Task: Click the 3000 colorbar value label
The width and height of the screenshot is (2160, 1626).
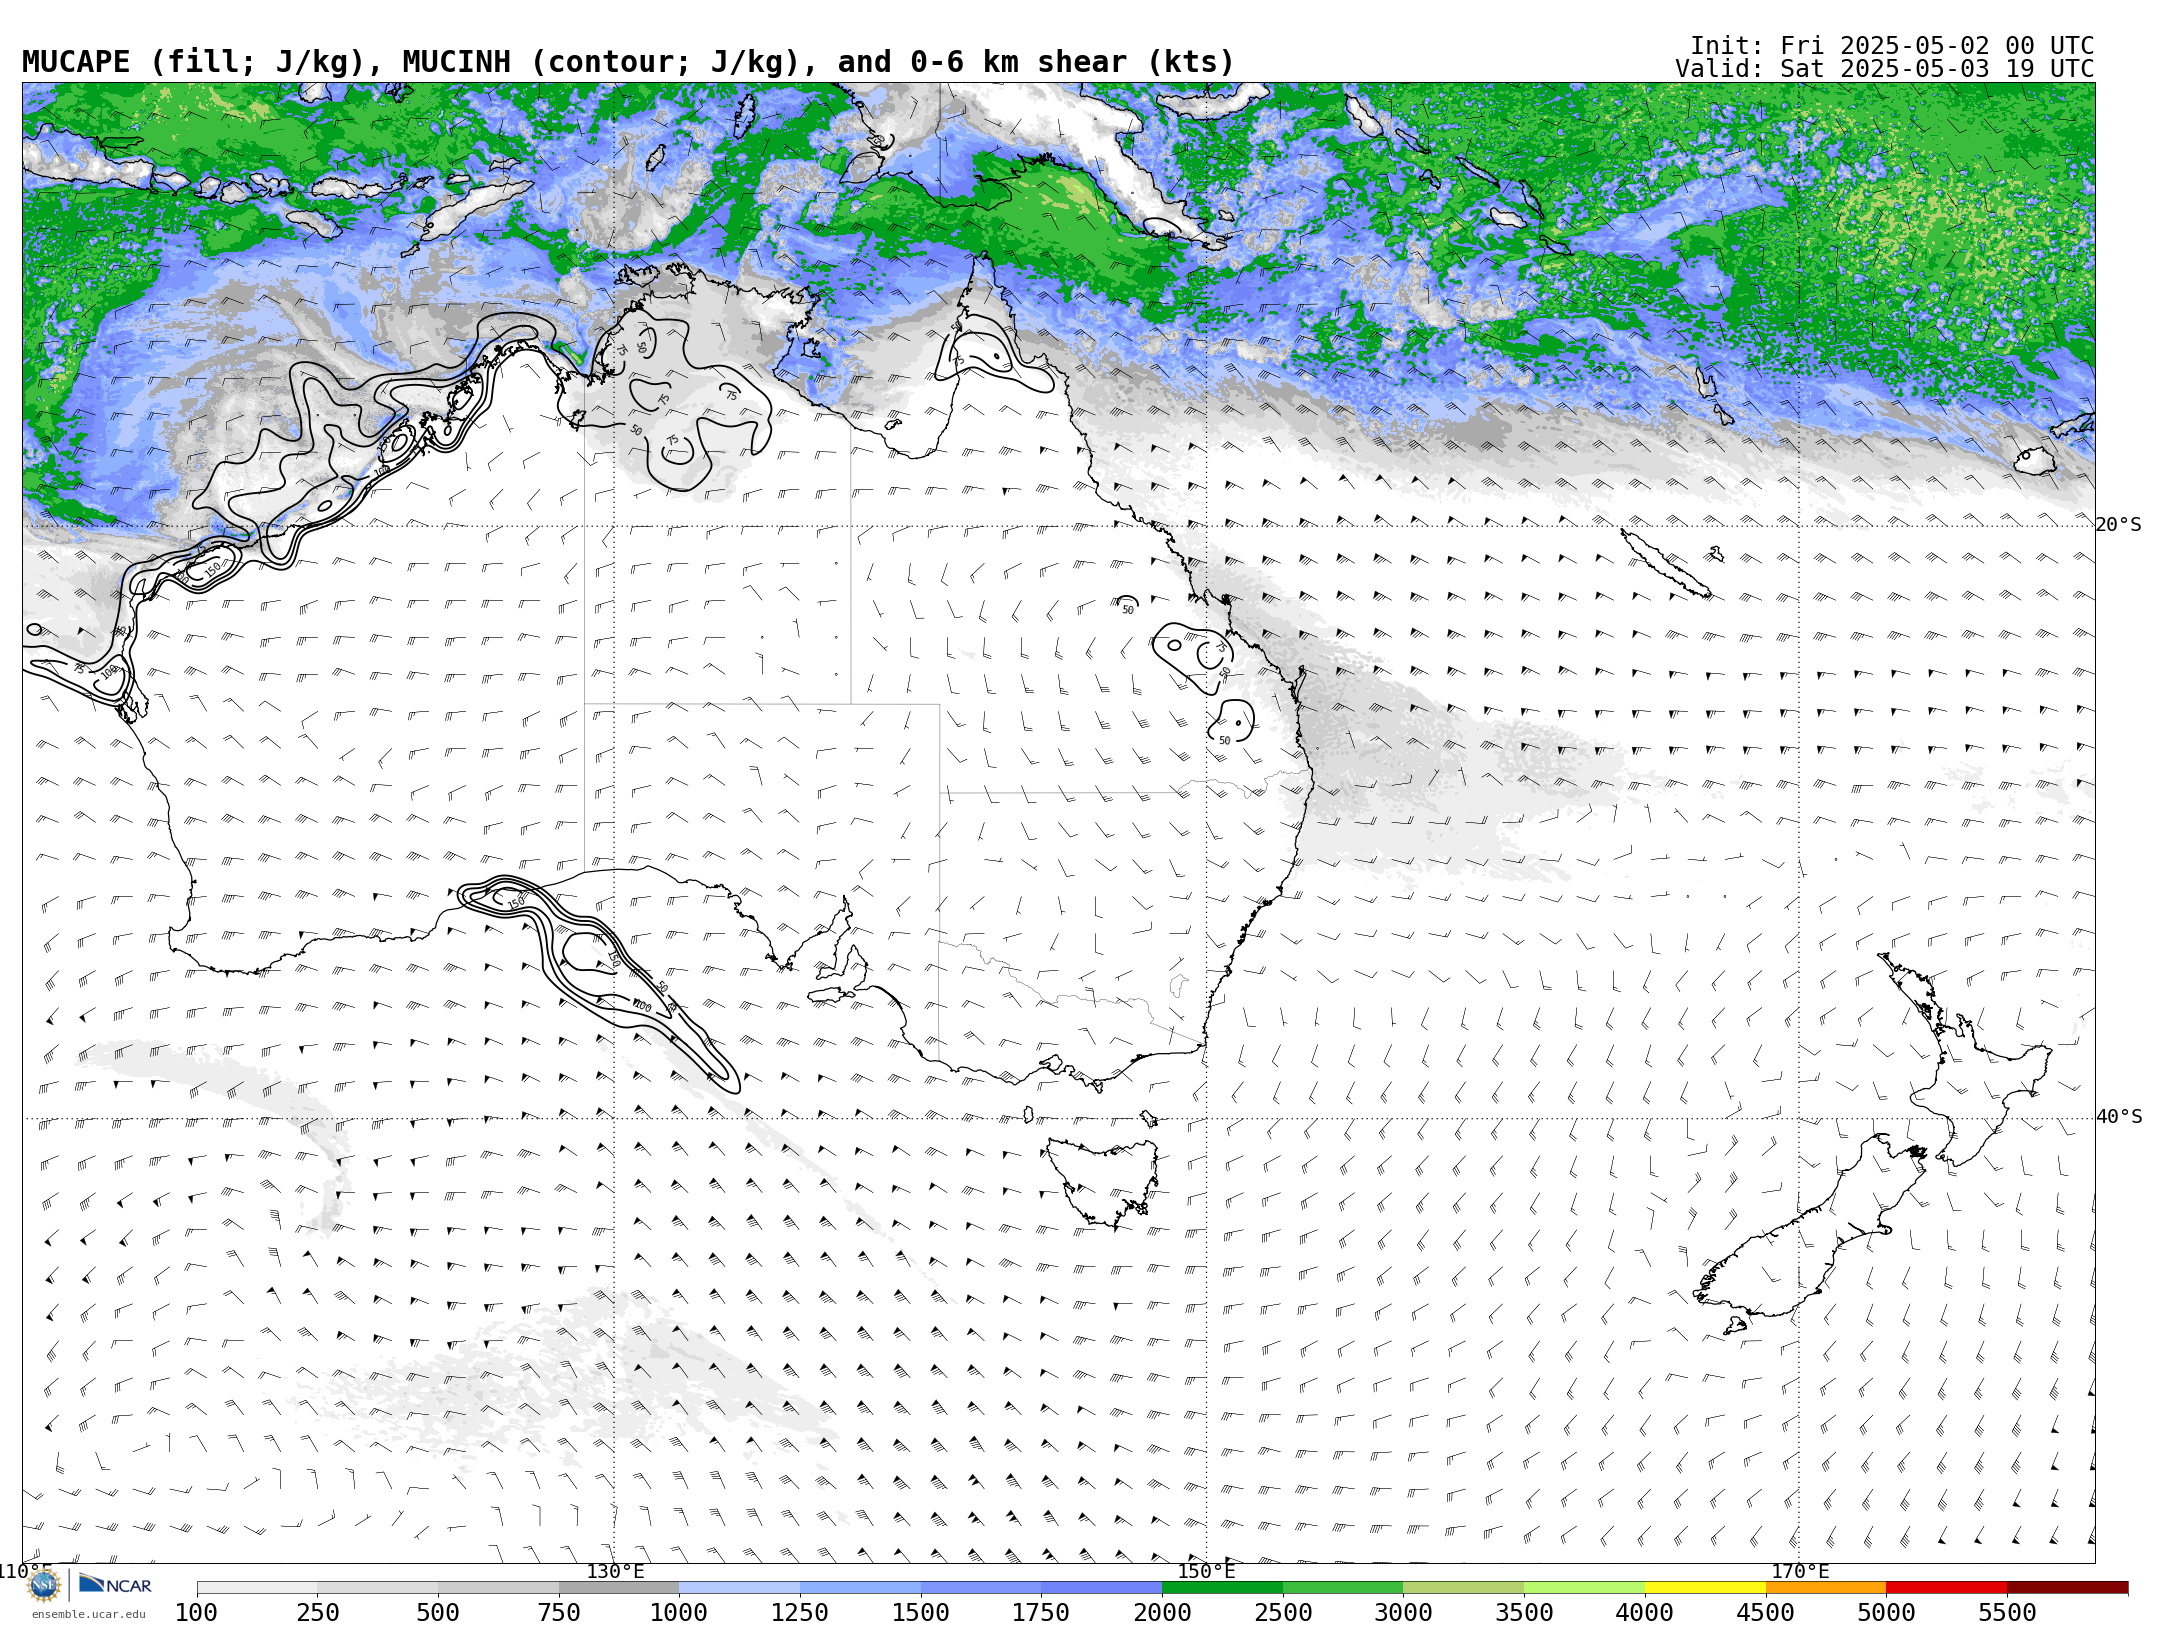Action: point(1403,1612)
